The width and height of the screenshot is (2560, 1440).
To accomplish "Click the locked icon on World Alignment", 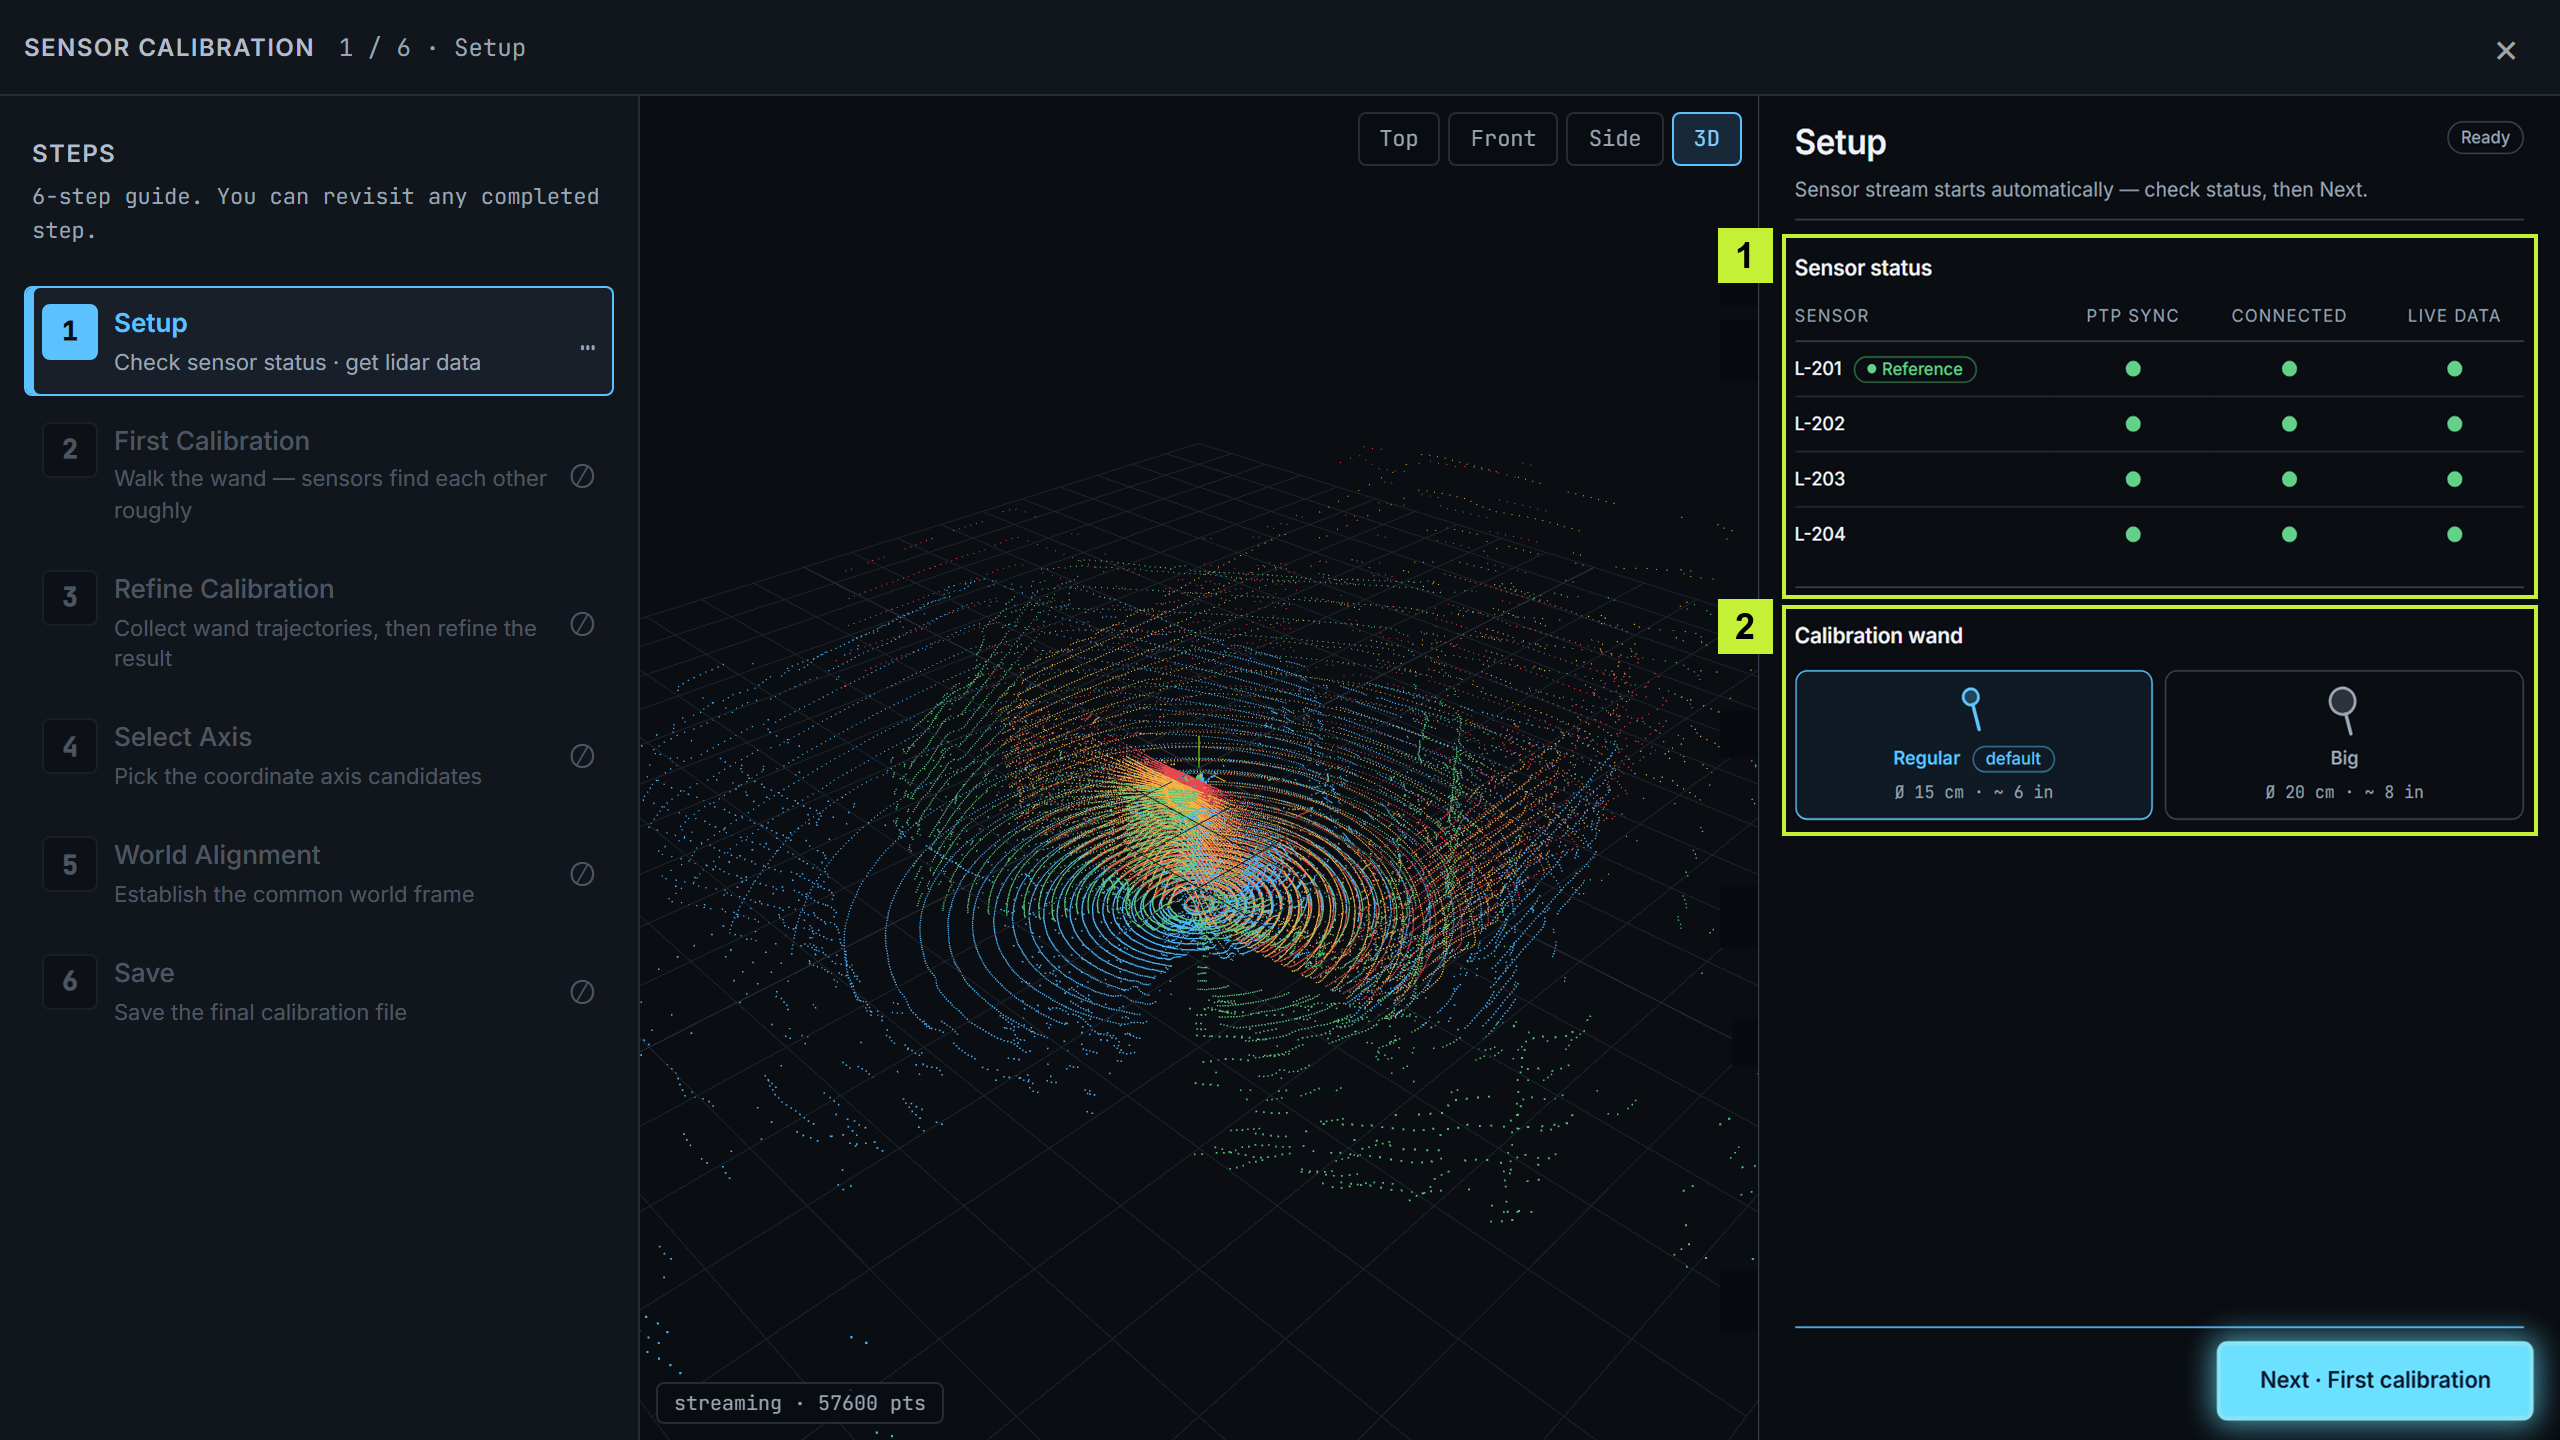I will [x=582, y=874].
